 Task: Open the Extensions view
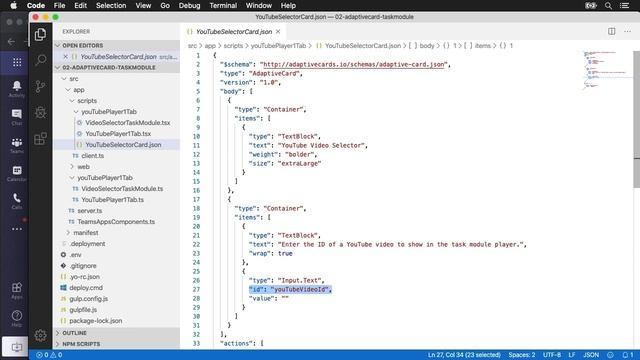pos(40,138)
